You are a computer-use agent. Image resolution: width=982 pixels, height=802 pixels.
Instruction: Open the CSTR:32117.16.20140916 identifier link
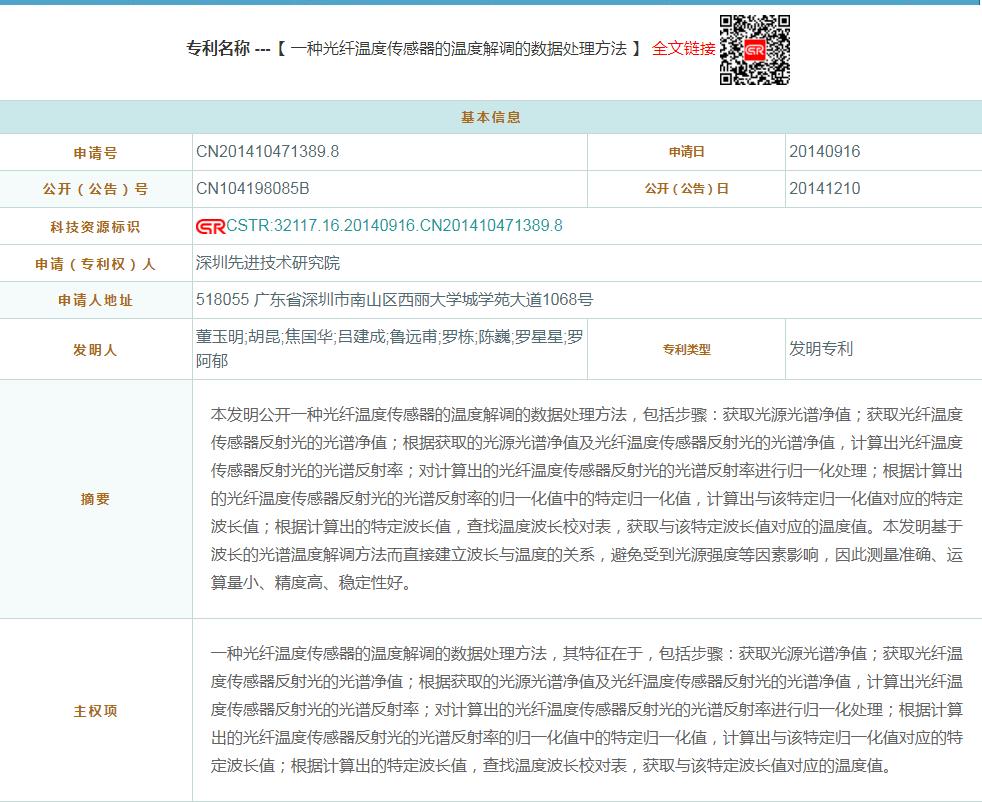[x=394, y=226]
